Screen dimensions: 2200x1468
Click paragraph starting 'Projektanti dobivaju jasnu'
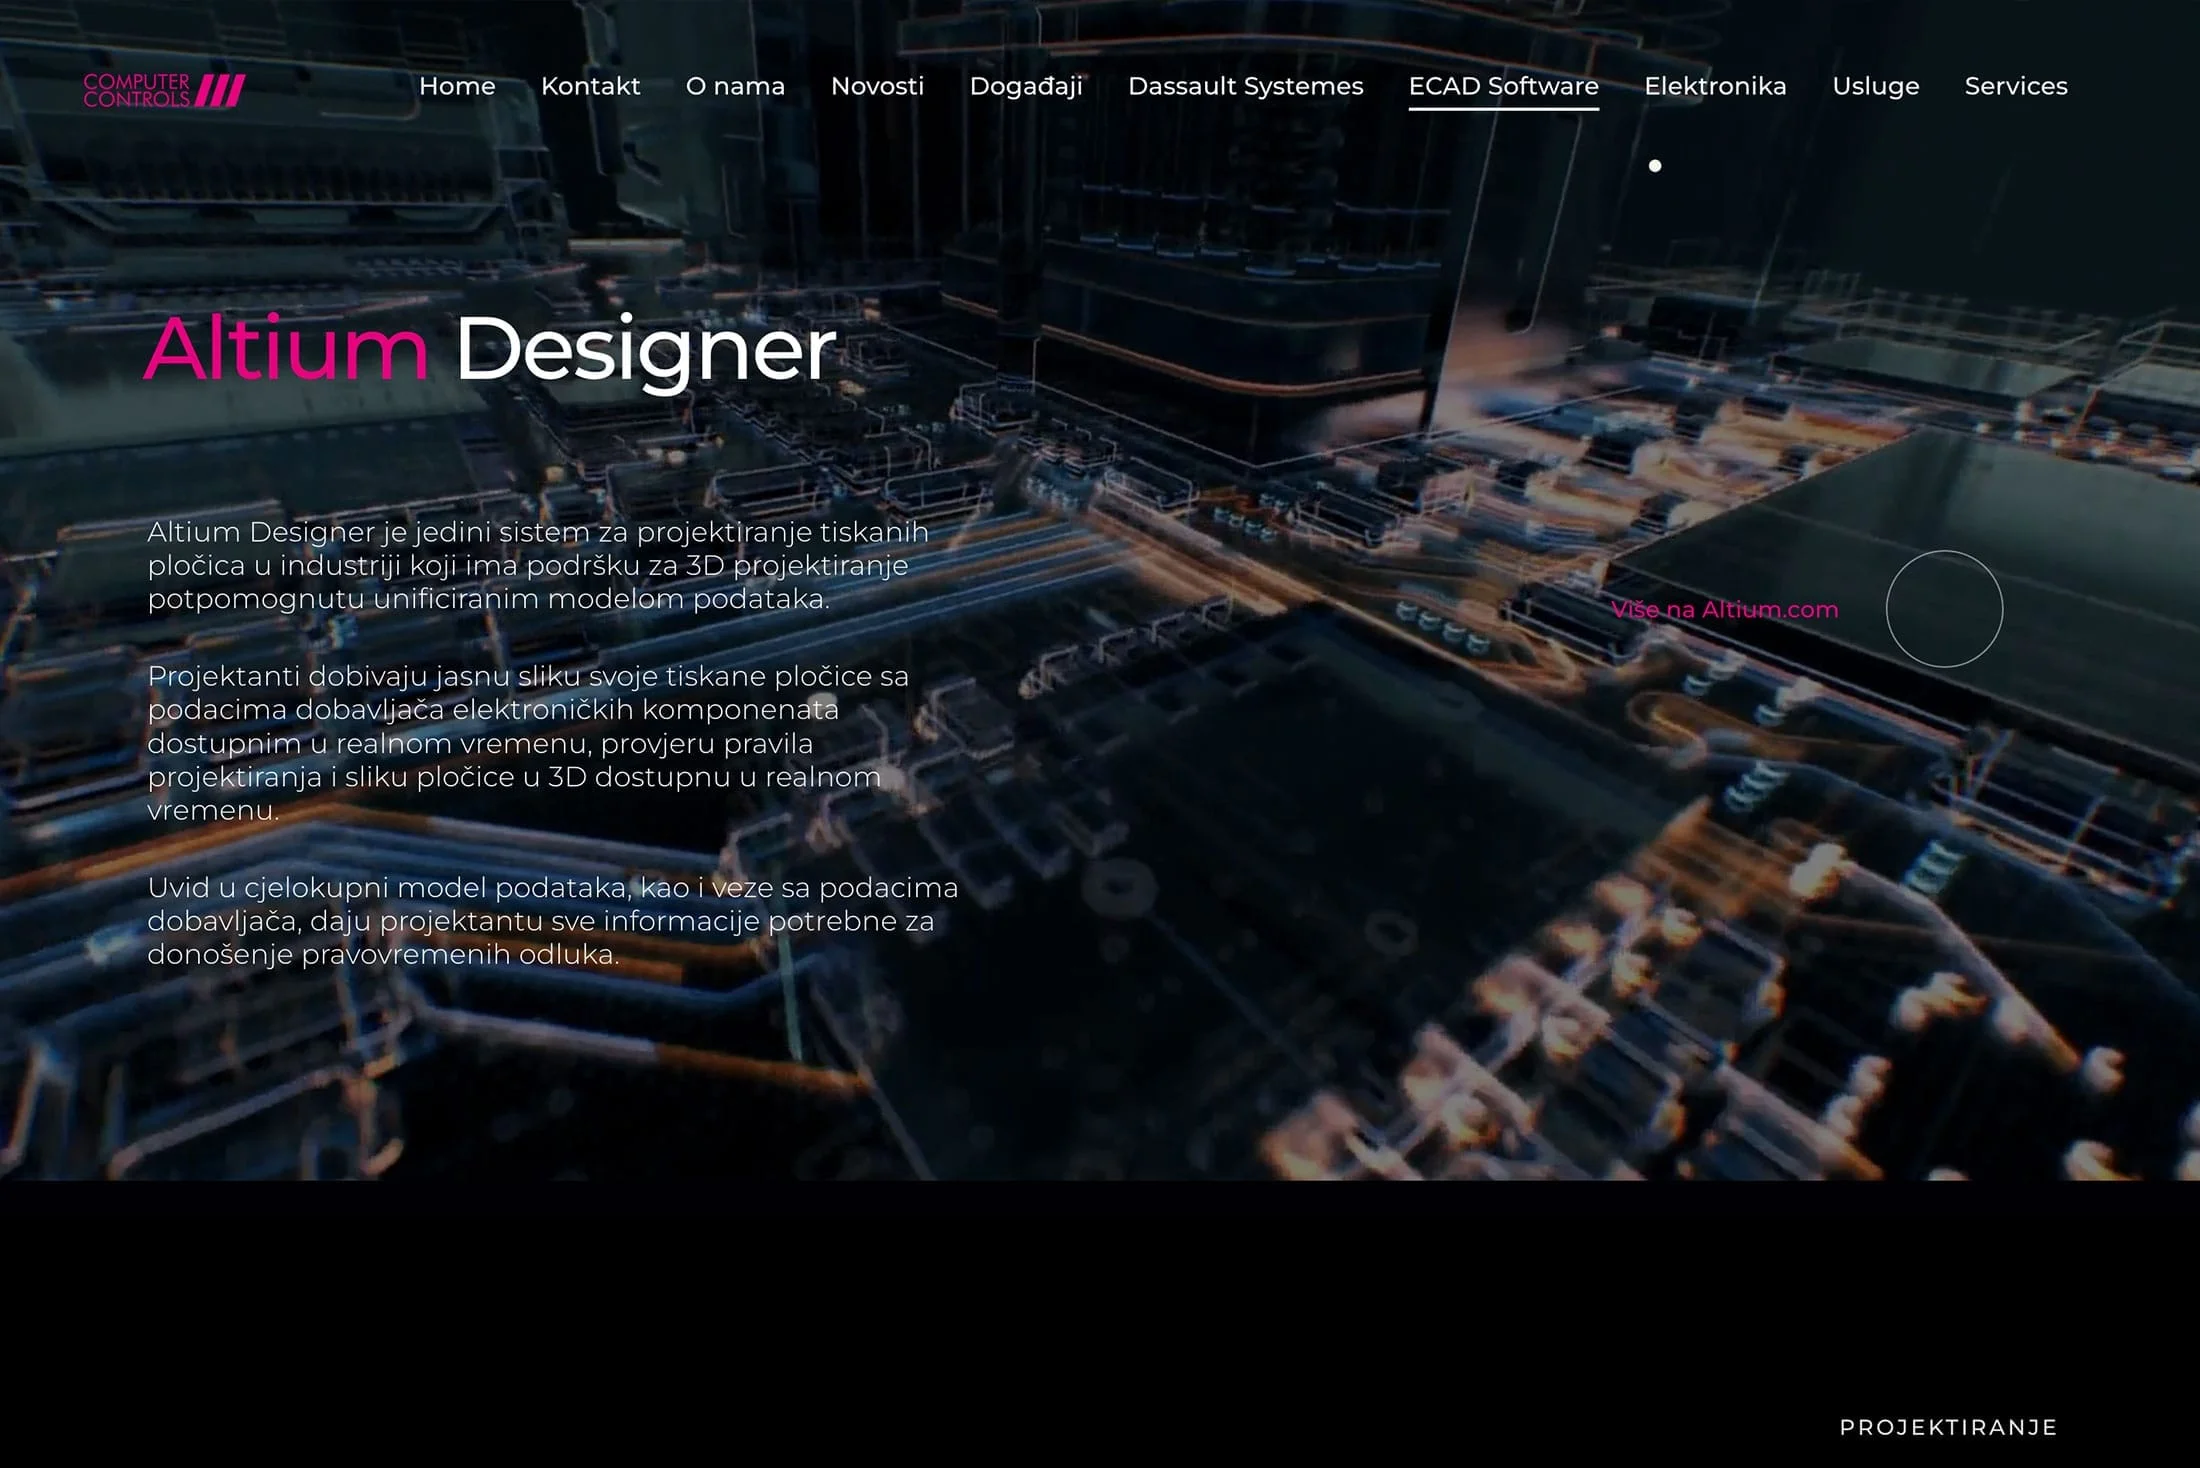point(528,743)
